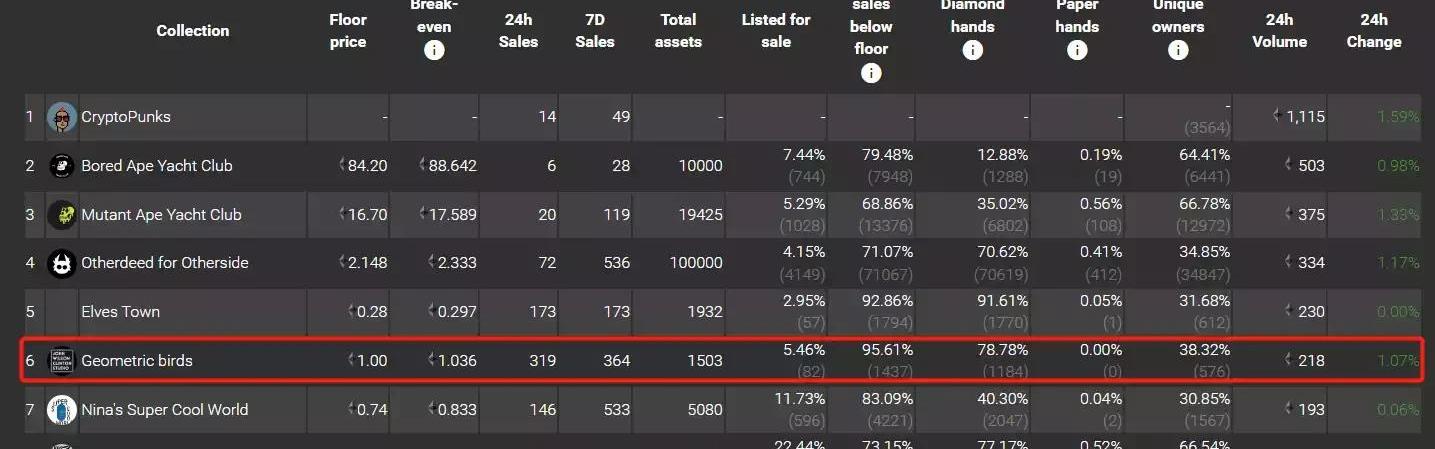The image size is (1435, 449).
Task: Sort by Total assets column
Action: [679, 31]
